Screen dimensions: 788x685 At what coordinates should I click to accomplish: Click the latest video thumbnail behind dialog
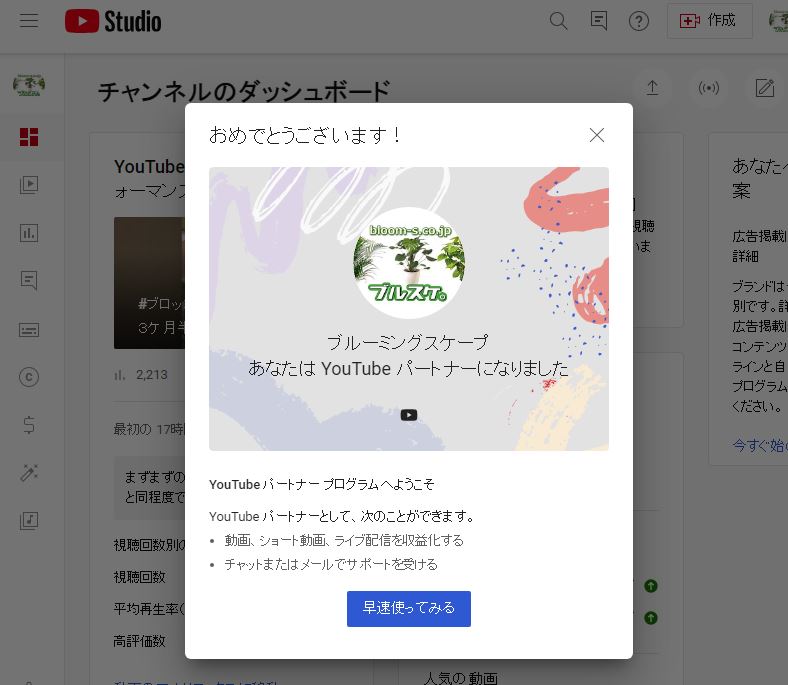click(149, 283)
